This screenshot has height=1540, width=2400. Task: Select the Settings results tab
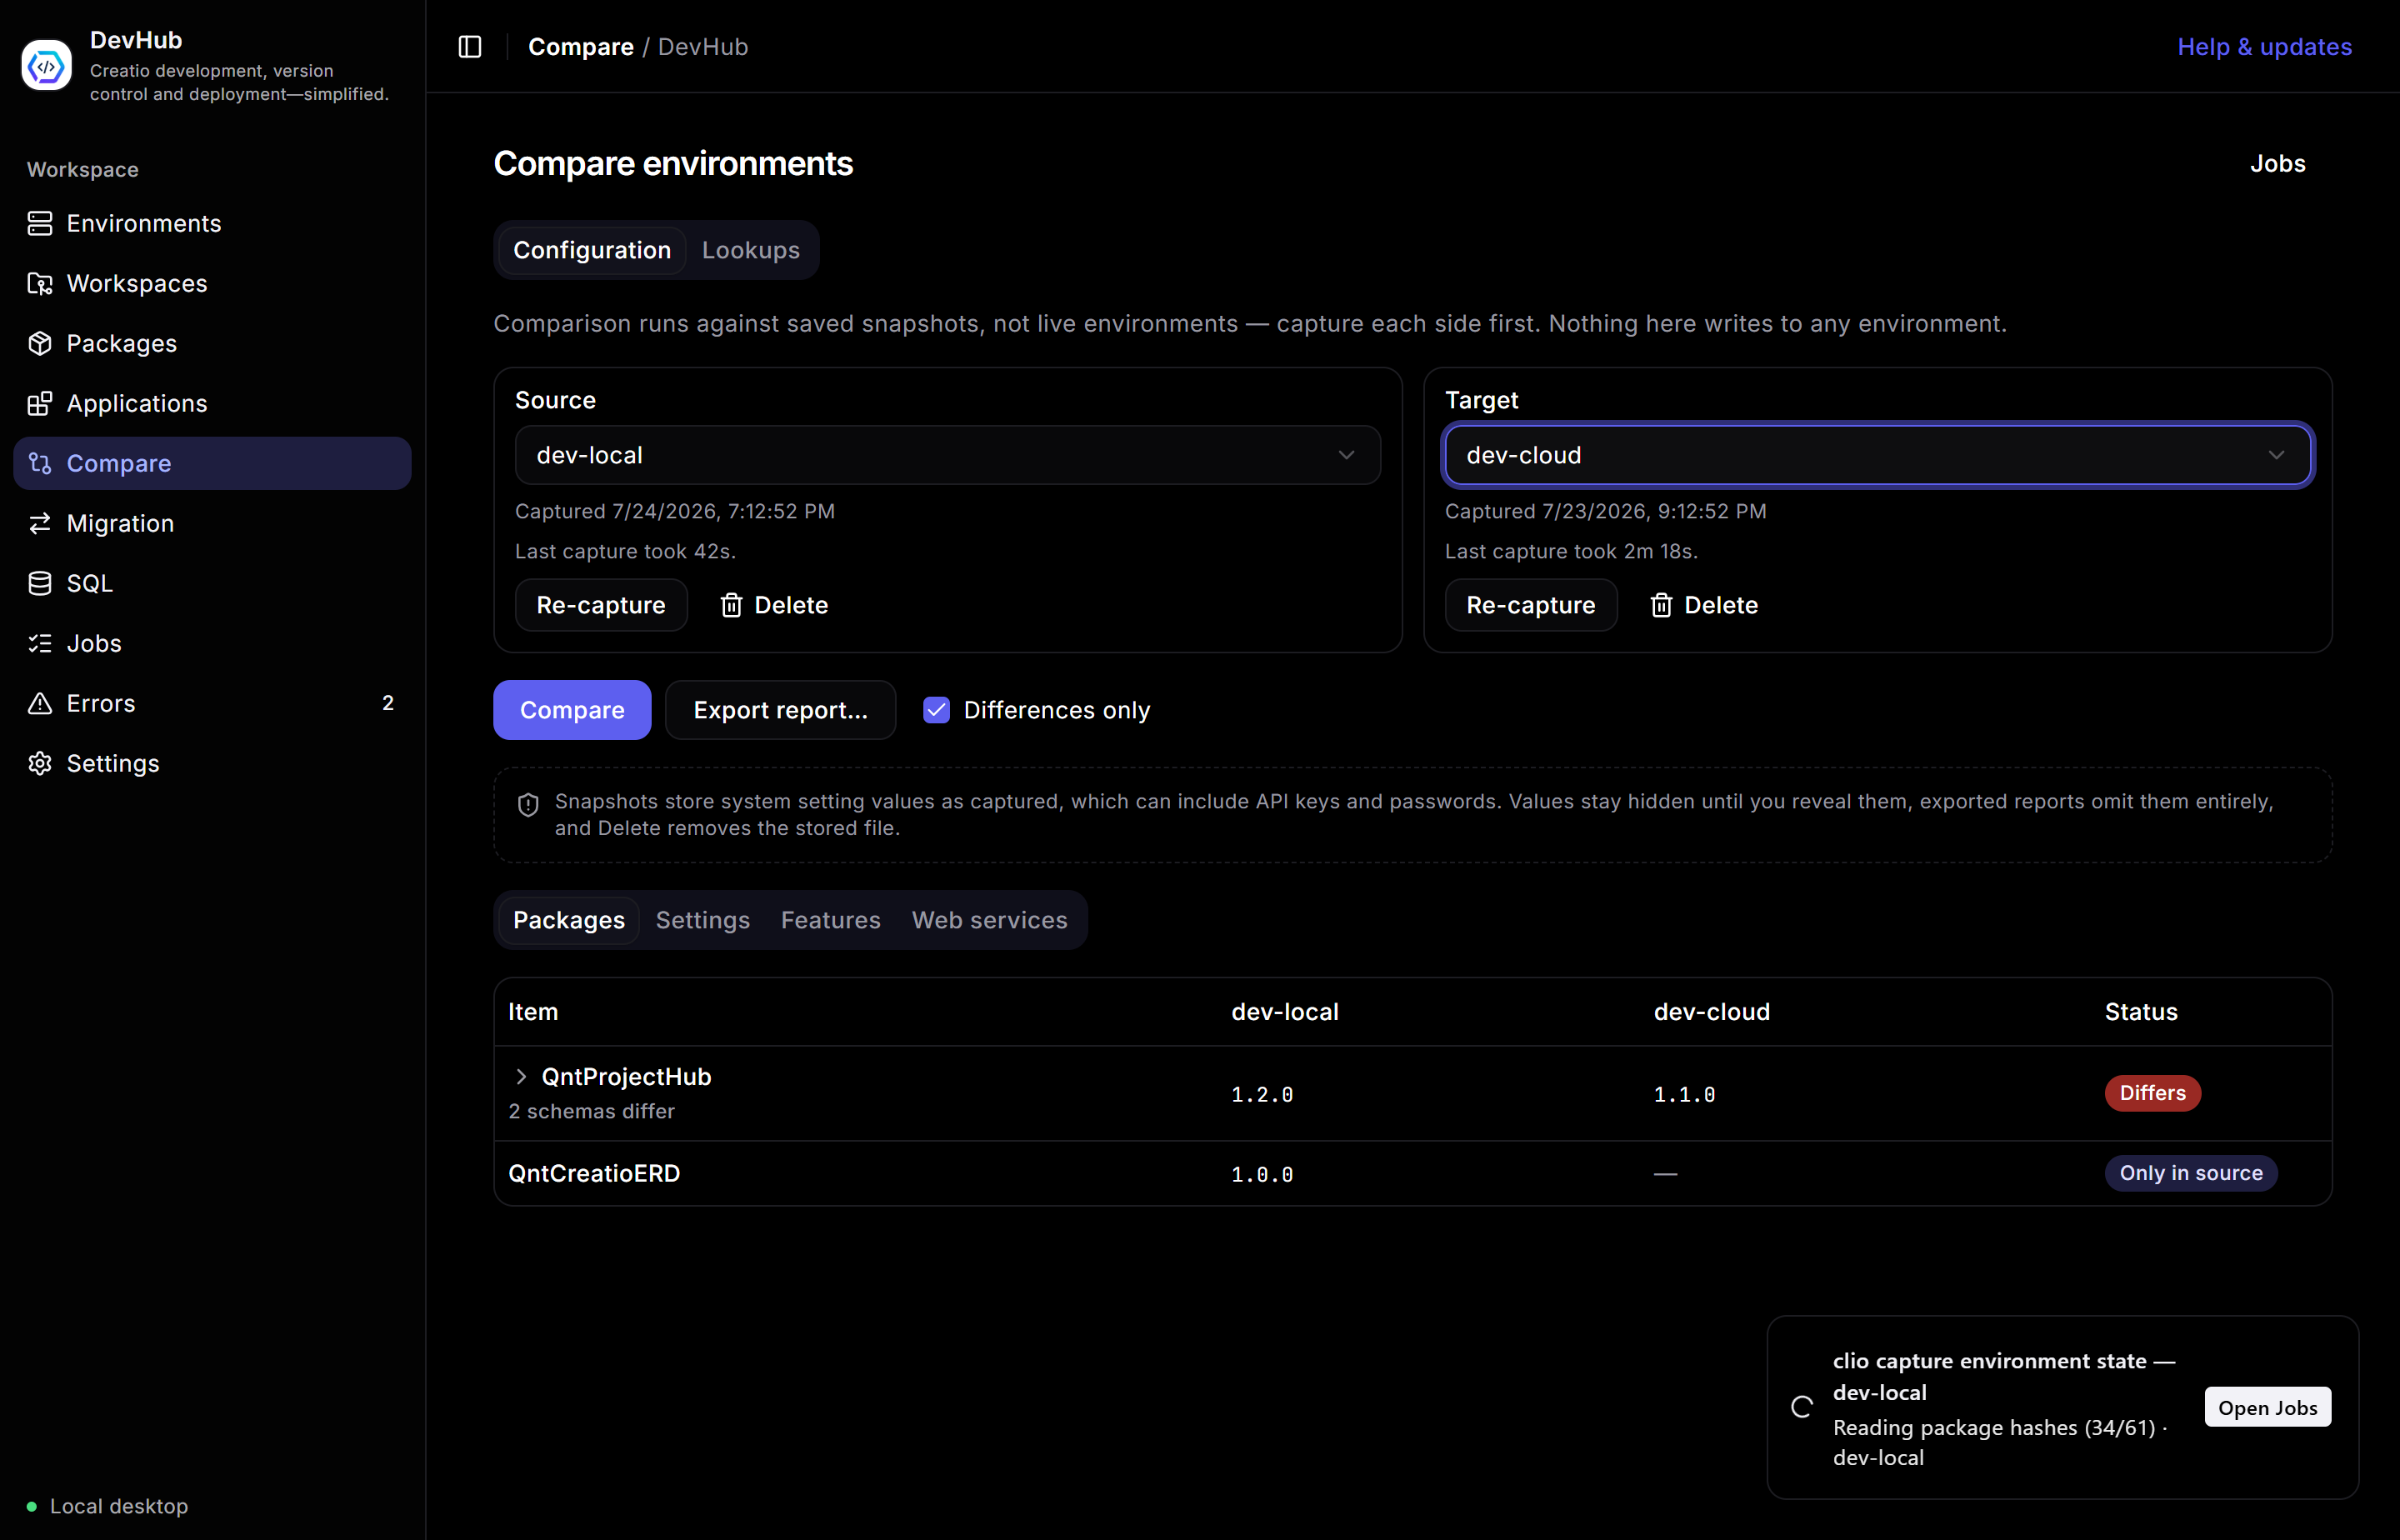click(703, 920)
